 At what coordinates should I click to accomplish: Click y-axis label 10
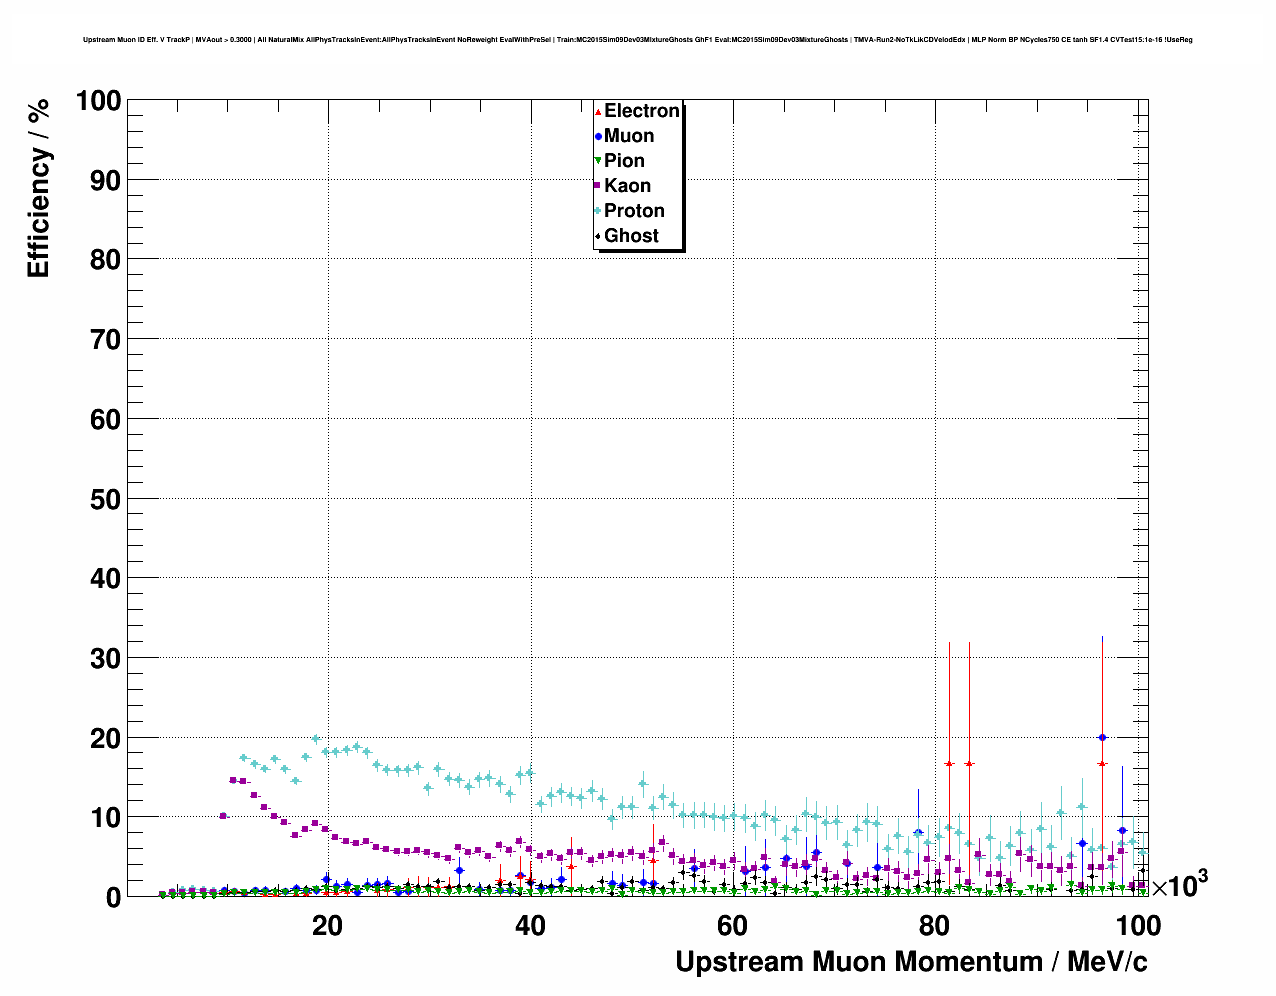pyautogui.click(x=105, y=818)
